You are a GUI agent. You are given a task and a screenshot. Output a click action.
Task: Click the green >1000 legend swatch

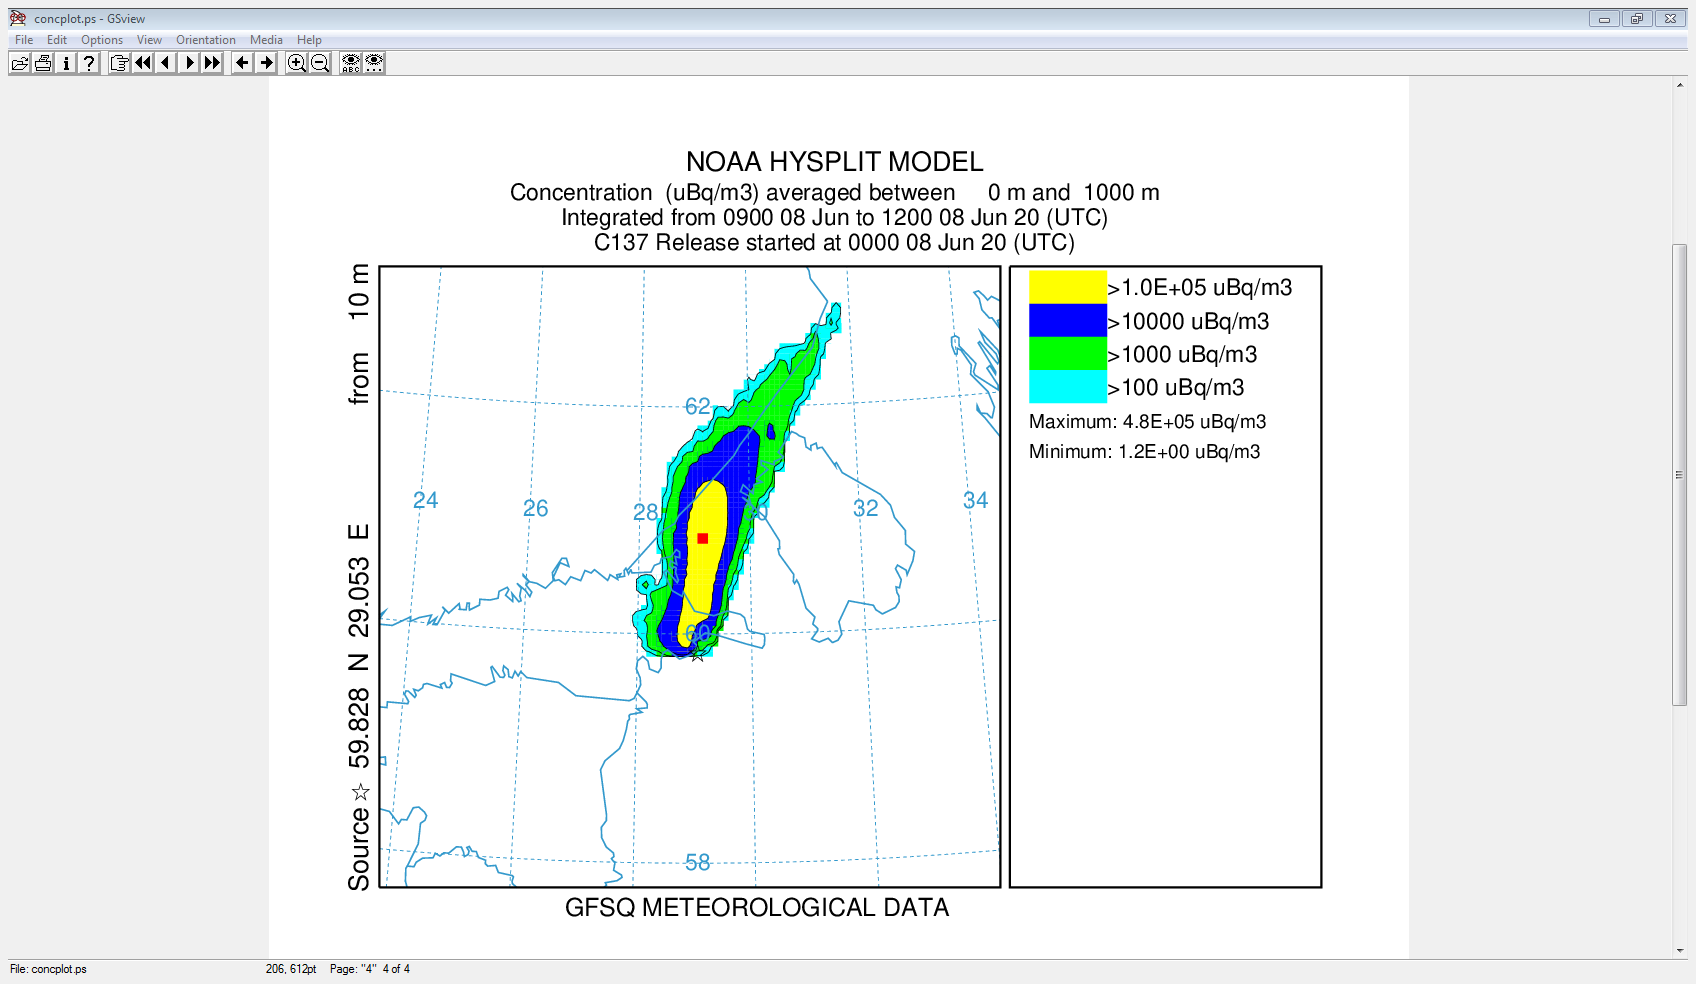(1068, 354)
